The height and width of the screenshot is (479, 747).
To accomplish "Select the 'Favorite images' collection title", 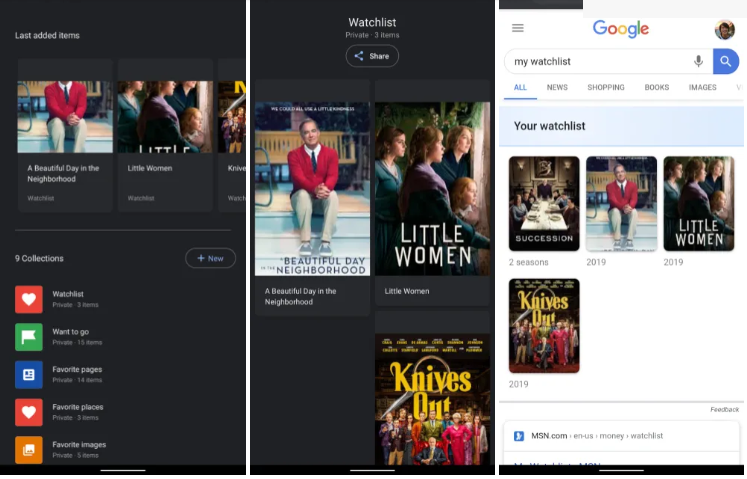I will pos(79,445).
